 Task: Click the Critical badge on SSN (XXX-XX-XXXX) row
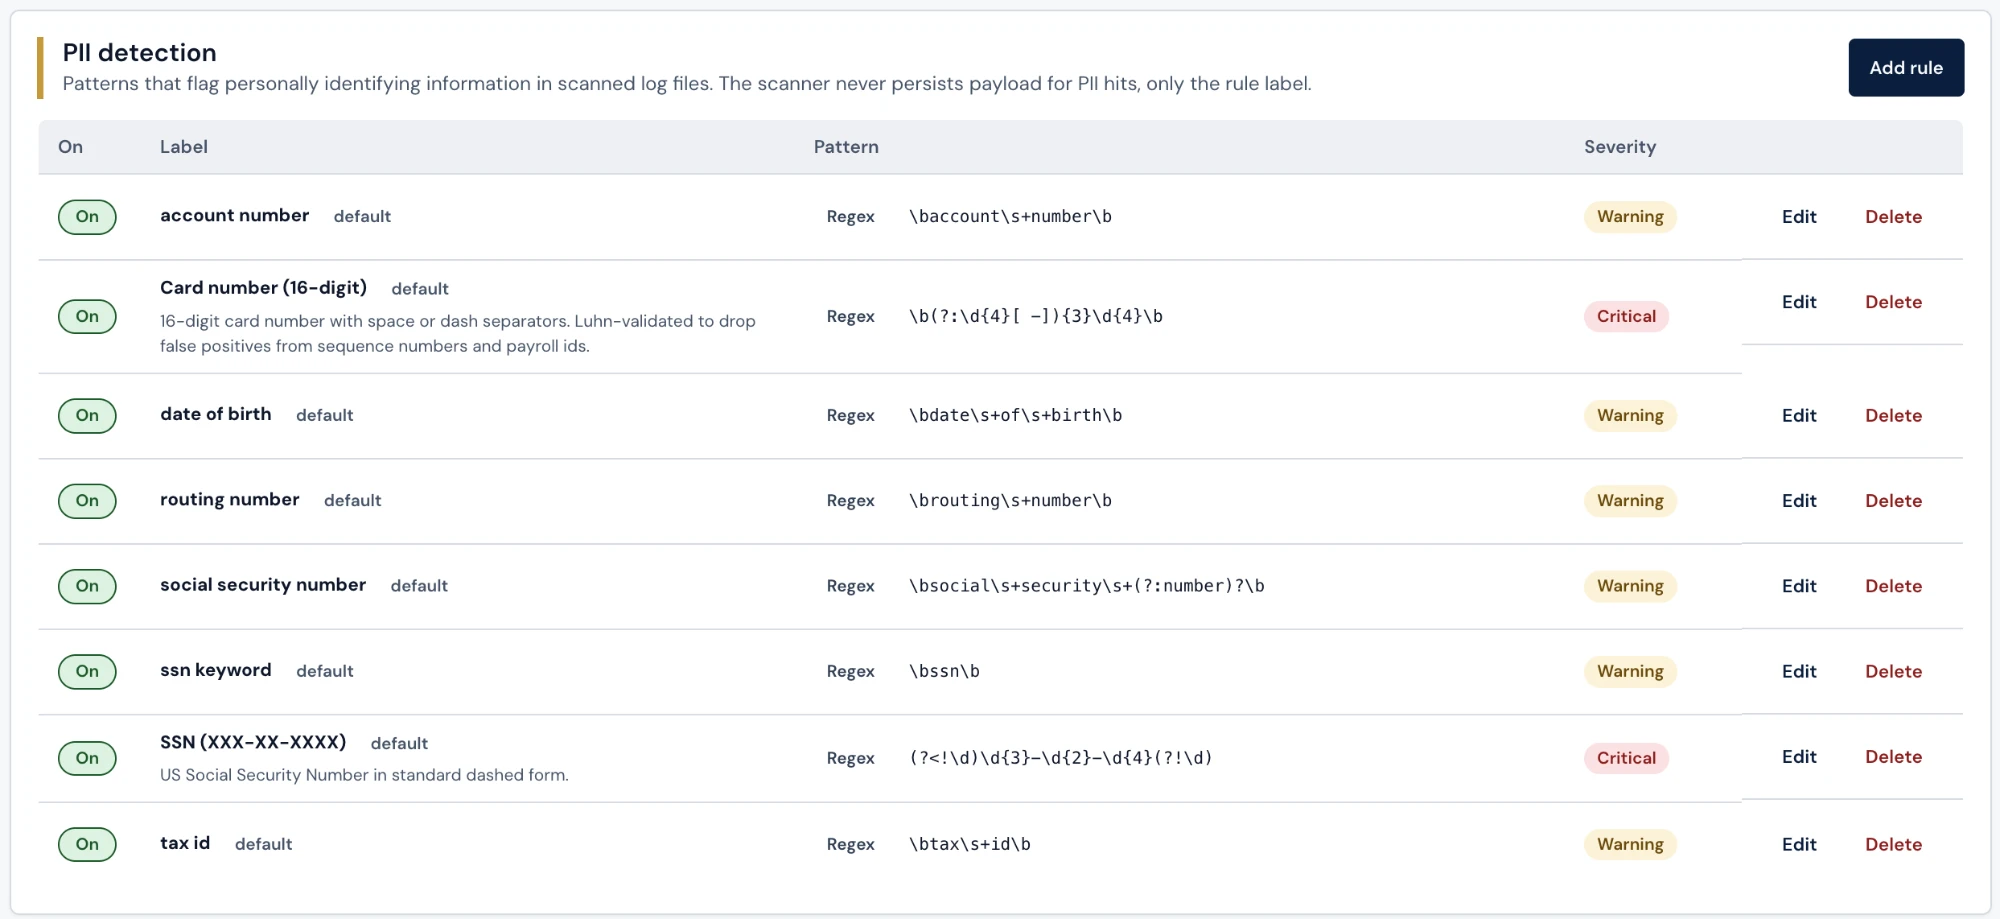pyautogui.click(x=1626, y=758)
